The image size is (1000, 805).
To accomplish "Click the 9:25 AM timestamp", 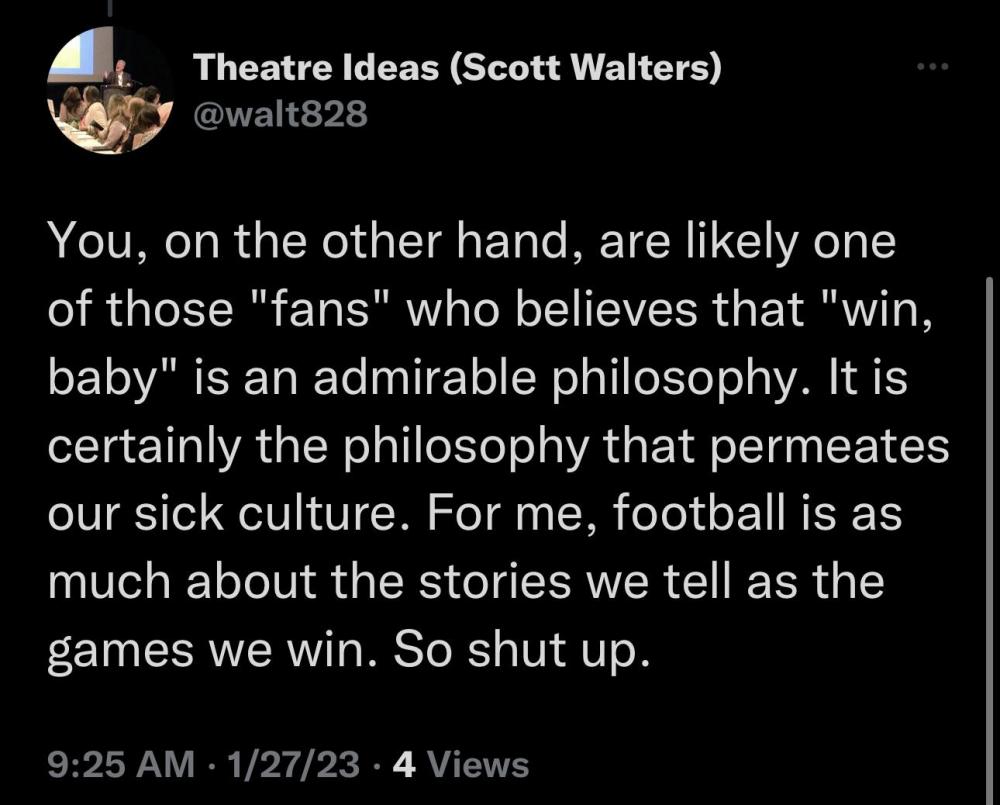I will [120, 765].
